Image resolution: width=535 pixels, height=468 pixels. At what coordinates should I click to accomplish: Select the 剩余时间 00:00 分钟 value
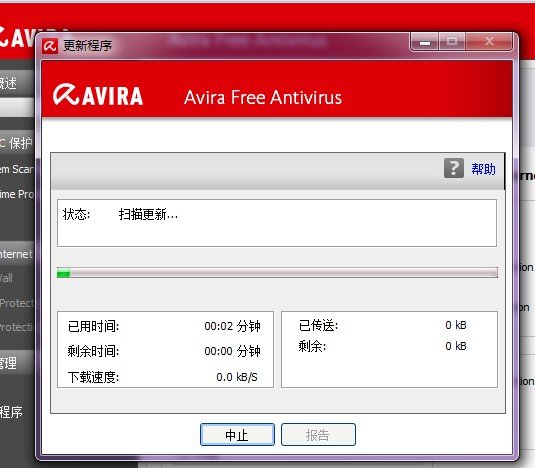tap(232, 351)
